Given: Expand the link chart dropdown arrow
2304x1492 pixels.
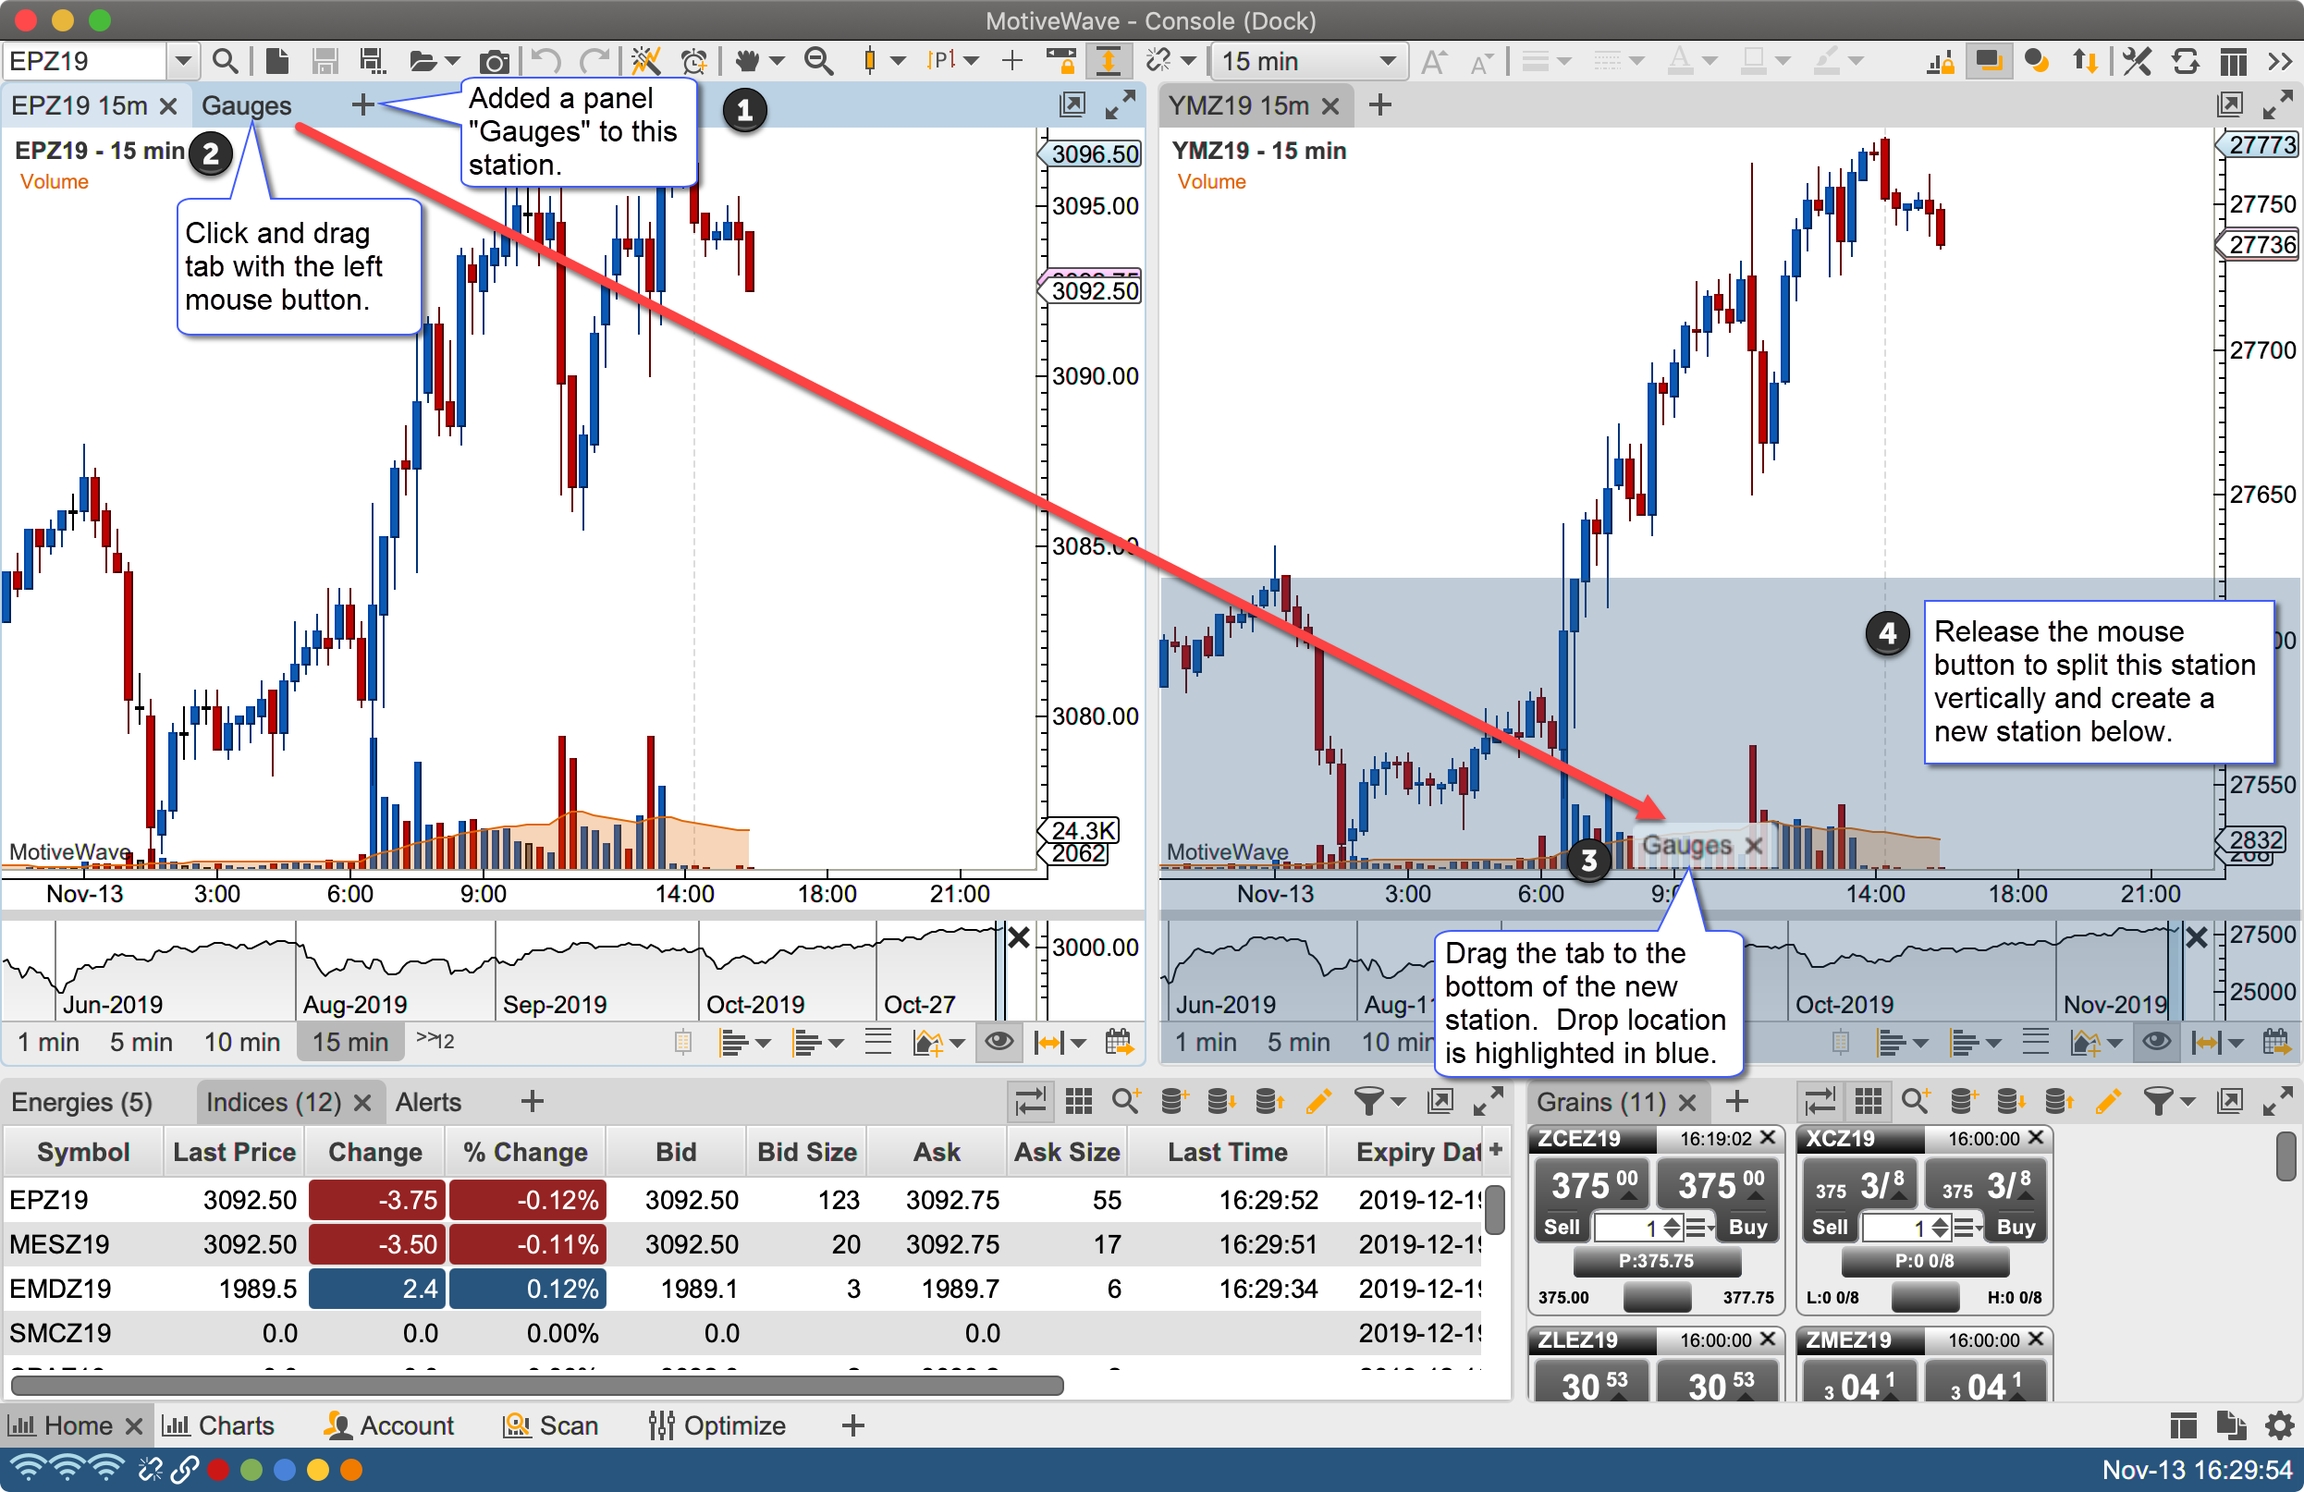Looking at the screenshot, I should click(1188, 61).
